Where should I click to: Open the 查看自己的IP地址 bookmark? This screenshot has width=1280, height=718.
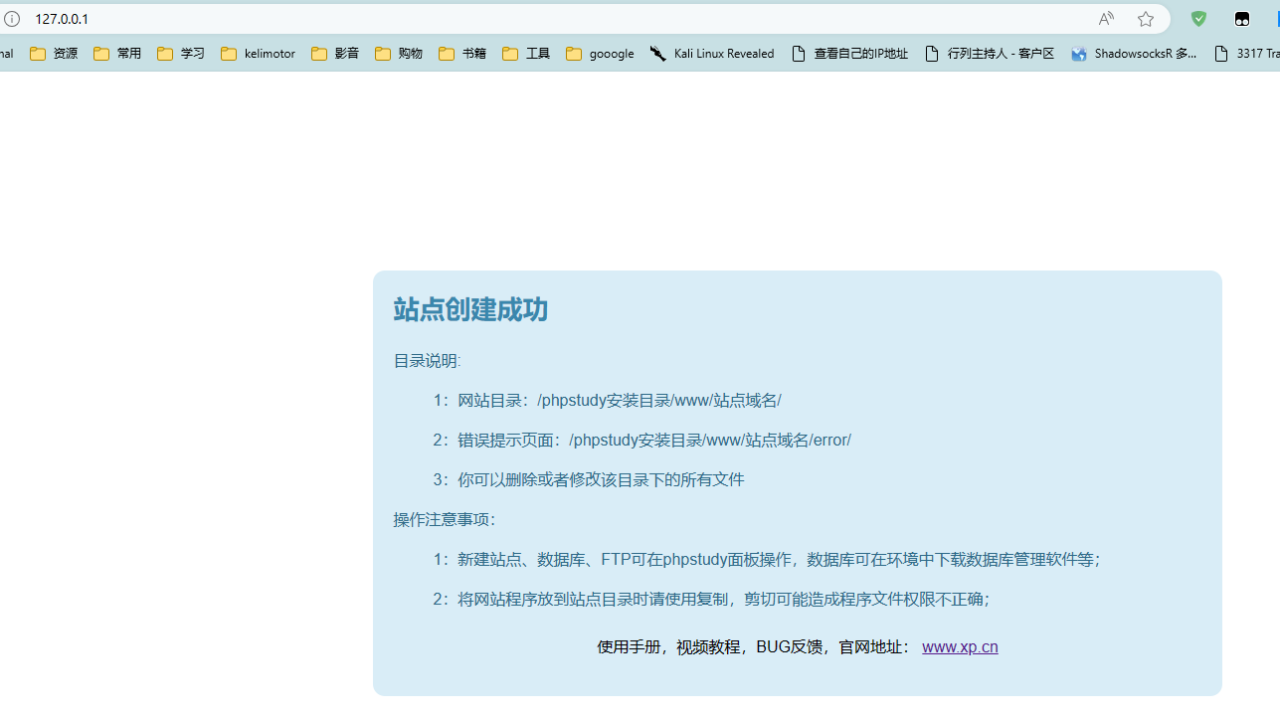pyautogui.click(x=849, y=53)
